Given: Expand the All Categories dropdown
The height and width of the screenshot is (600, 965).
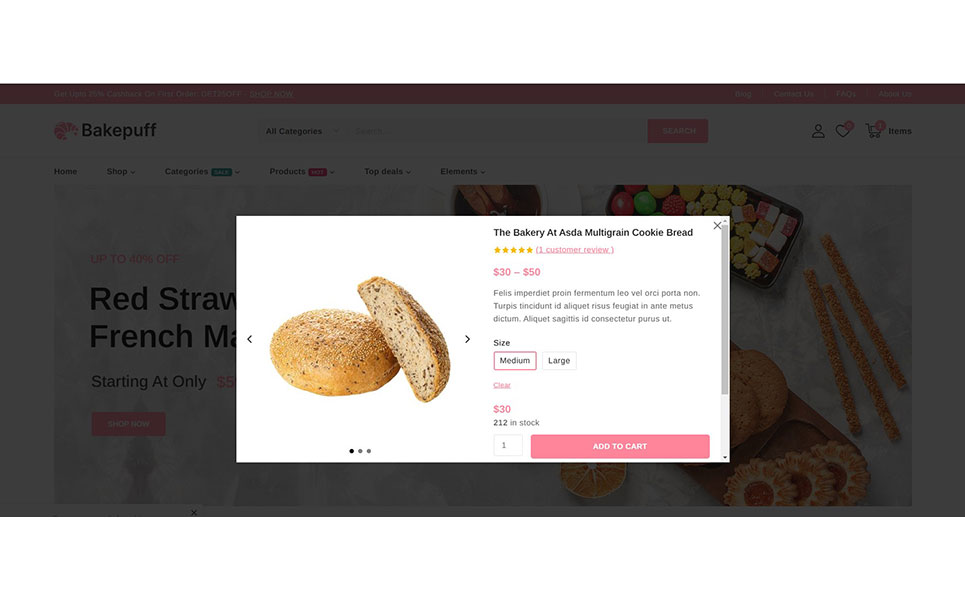Looking at the screenshot, I should pyautogui.click(x=302, y=131).
